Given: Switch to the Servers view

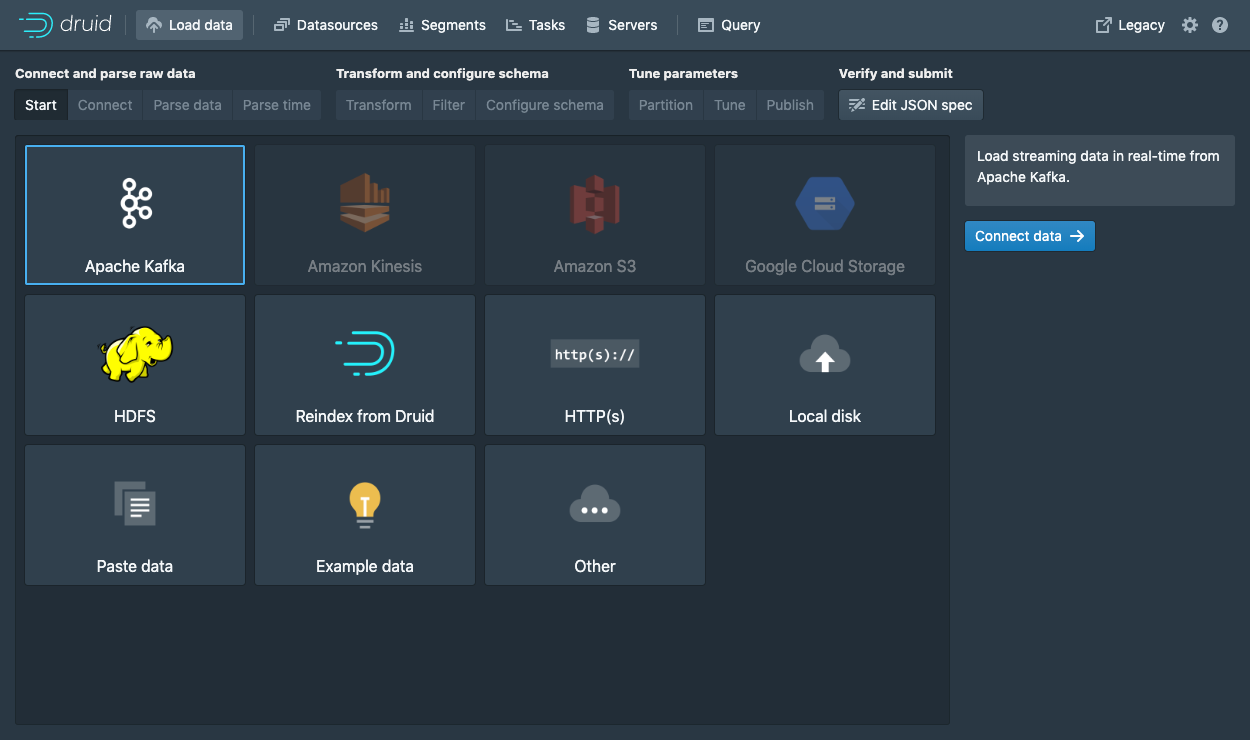Looking at the screenshot, I should 622,25.
